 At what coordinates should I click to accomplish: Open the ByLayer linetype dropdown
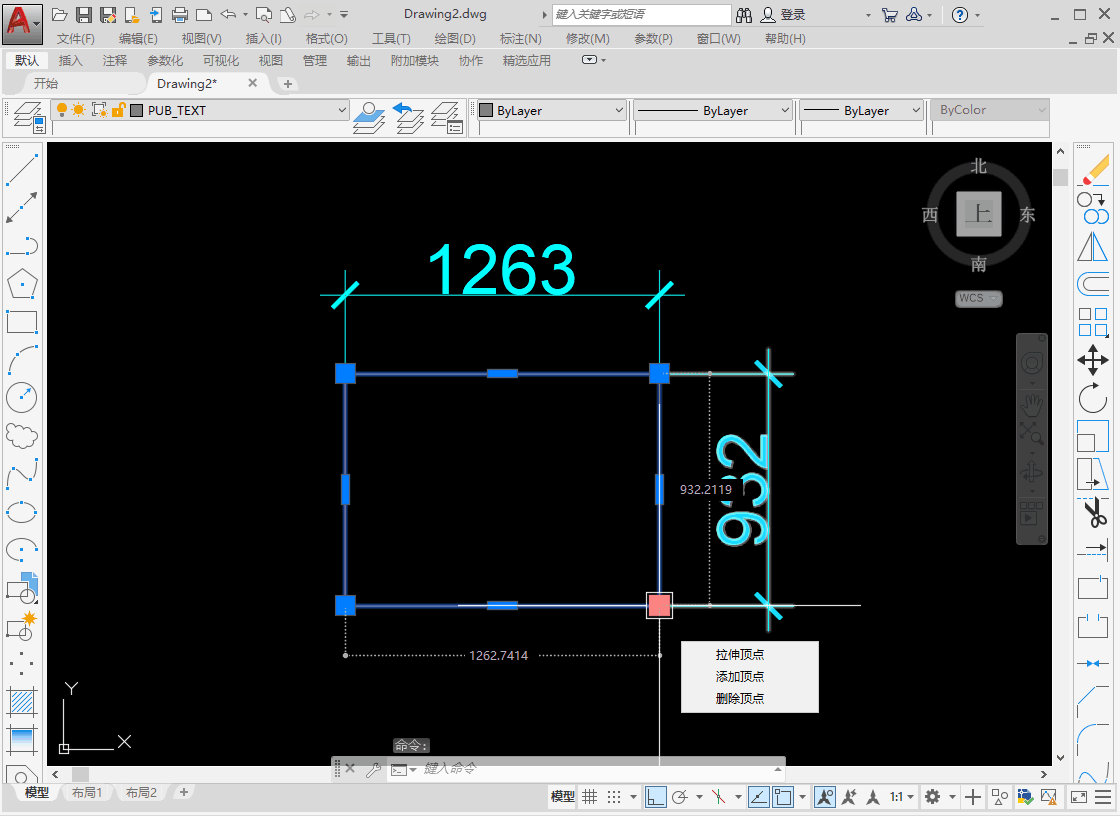click(x=784, y=110)
